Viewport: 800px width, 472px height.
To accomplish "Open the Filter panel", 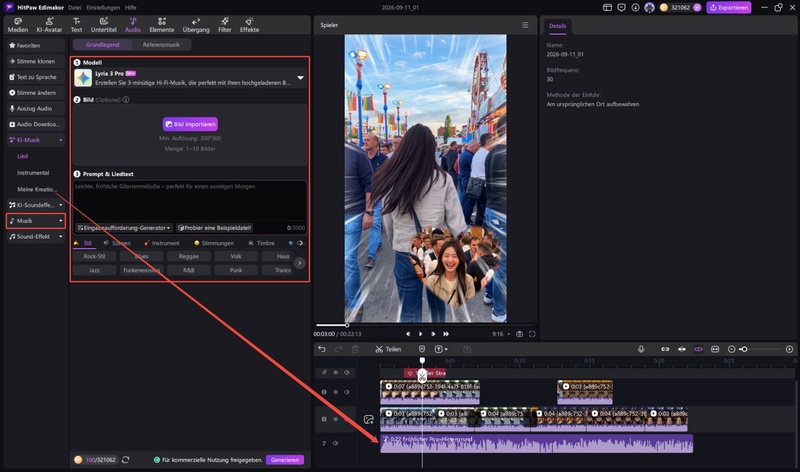I will coord(224,25).
